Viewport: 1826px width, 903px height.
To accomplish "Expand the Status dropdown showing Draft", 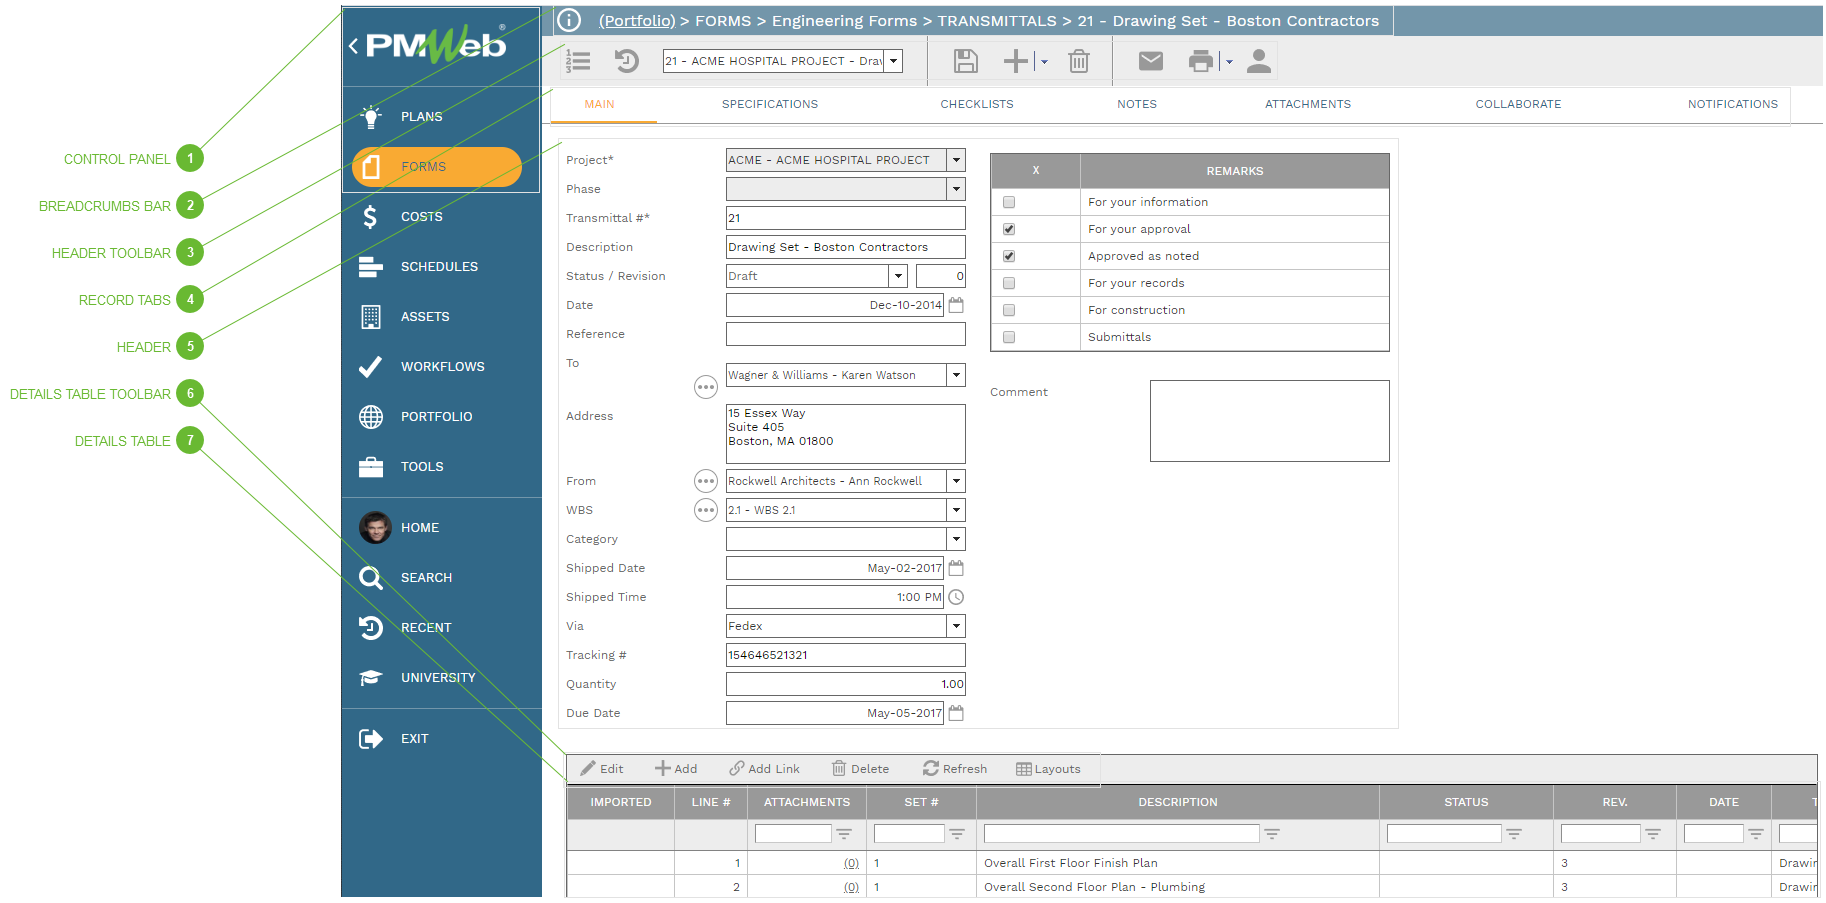I will pos(898,276).
